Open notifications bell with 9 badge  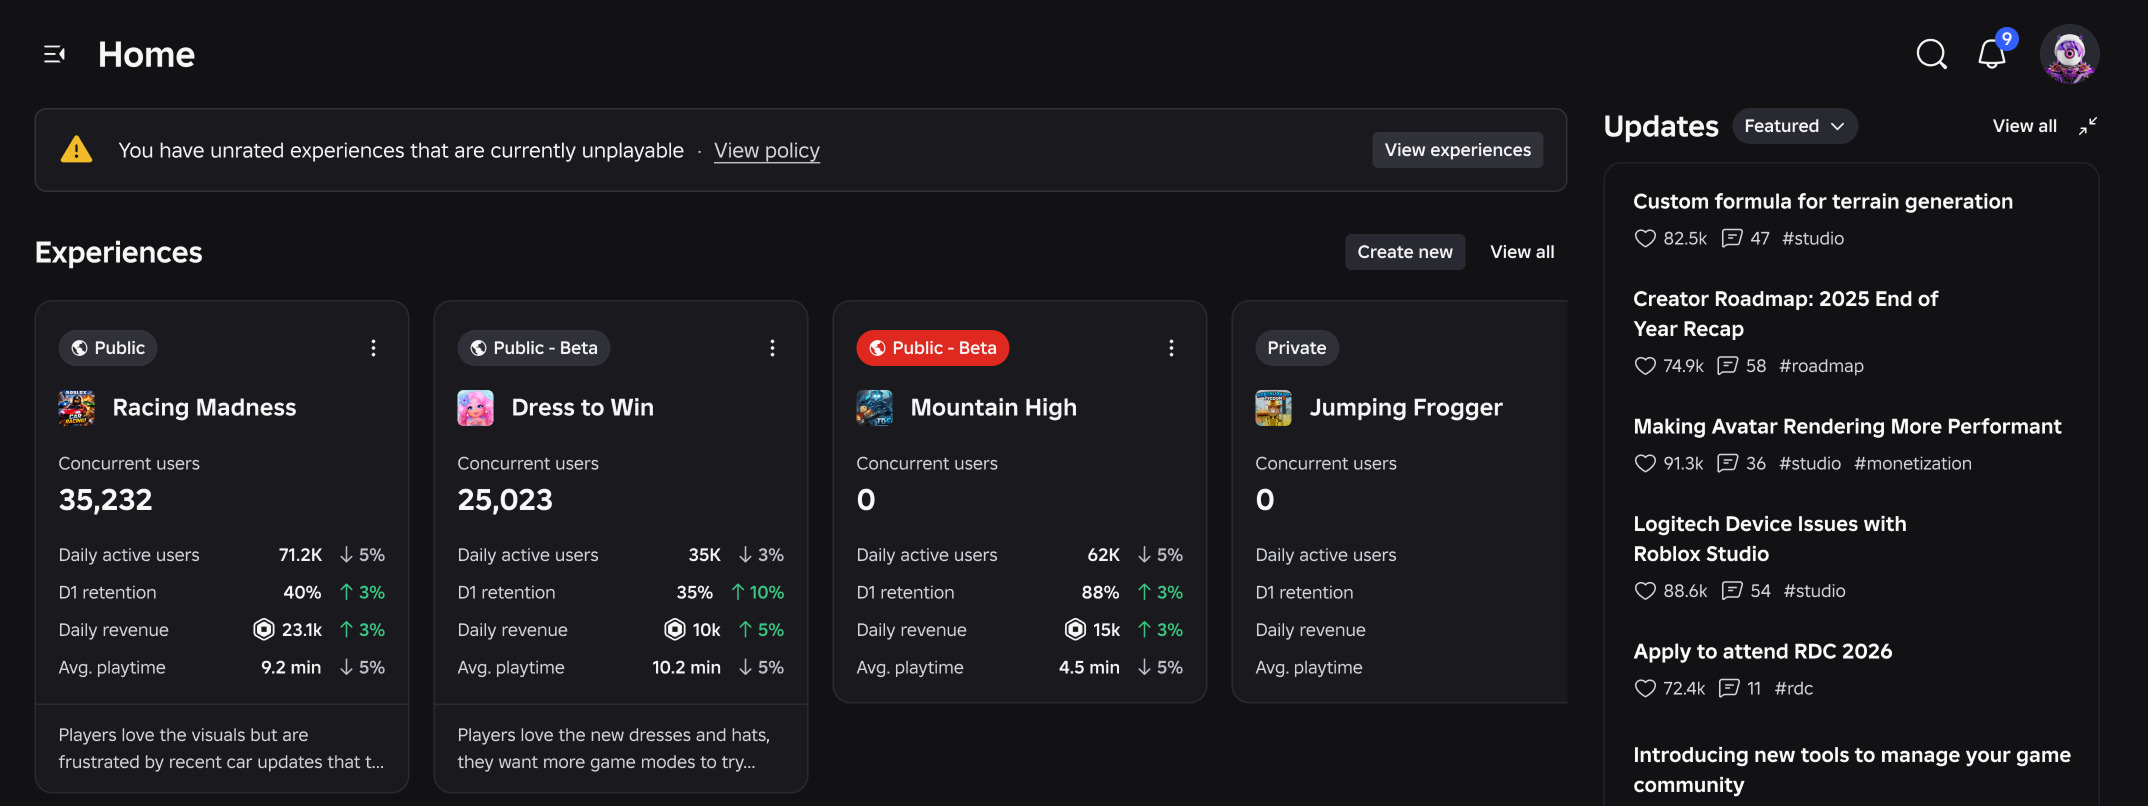[x=1993, y=54]
